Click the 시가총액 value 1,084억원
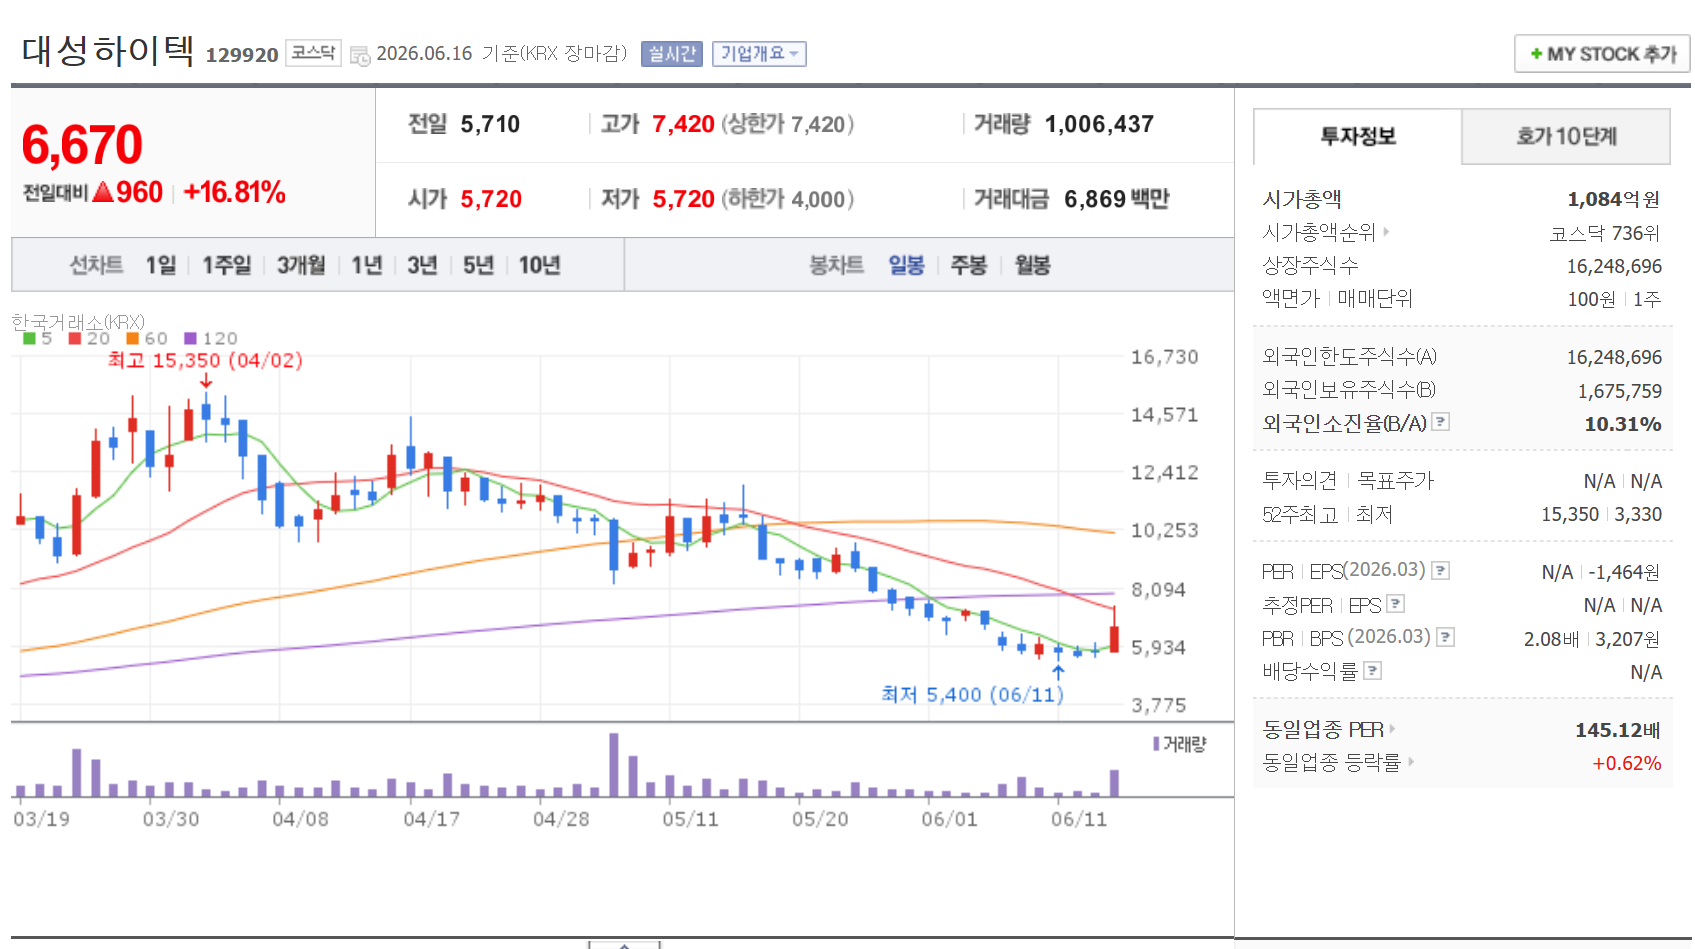This screenshot has height=949, width=1695. tap(1614, 199)
